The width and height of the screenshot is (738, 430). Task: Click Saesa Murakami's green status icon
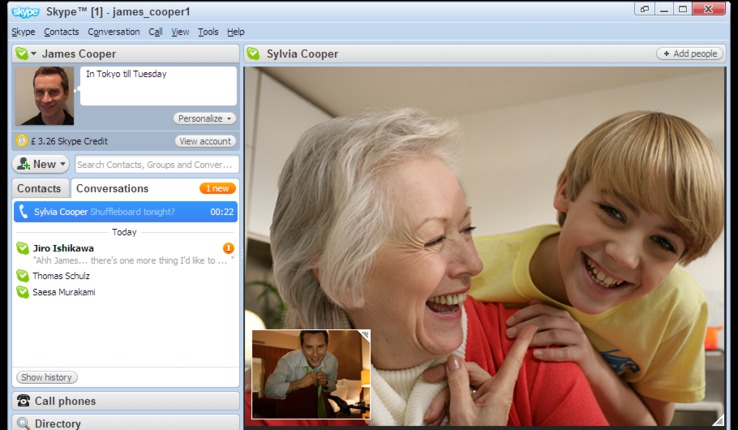[x=23, y=292]
